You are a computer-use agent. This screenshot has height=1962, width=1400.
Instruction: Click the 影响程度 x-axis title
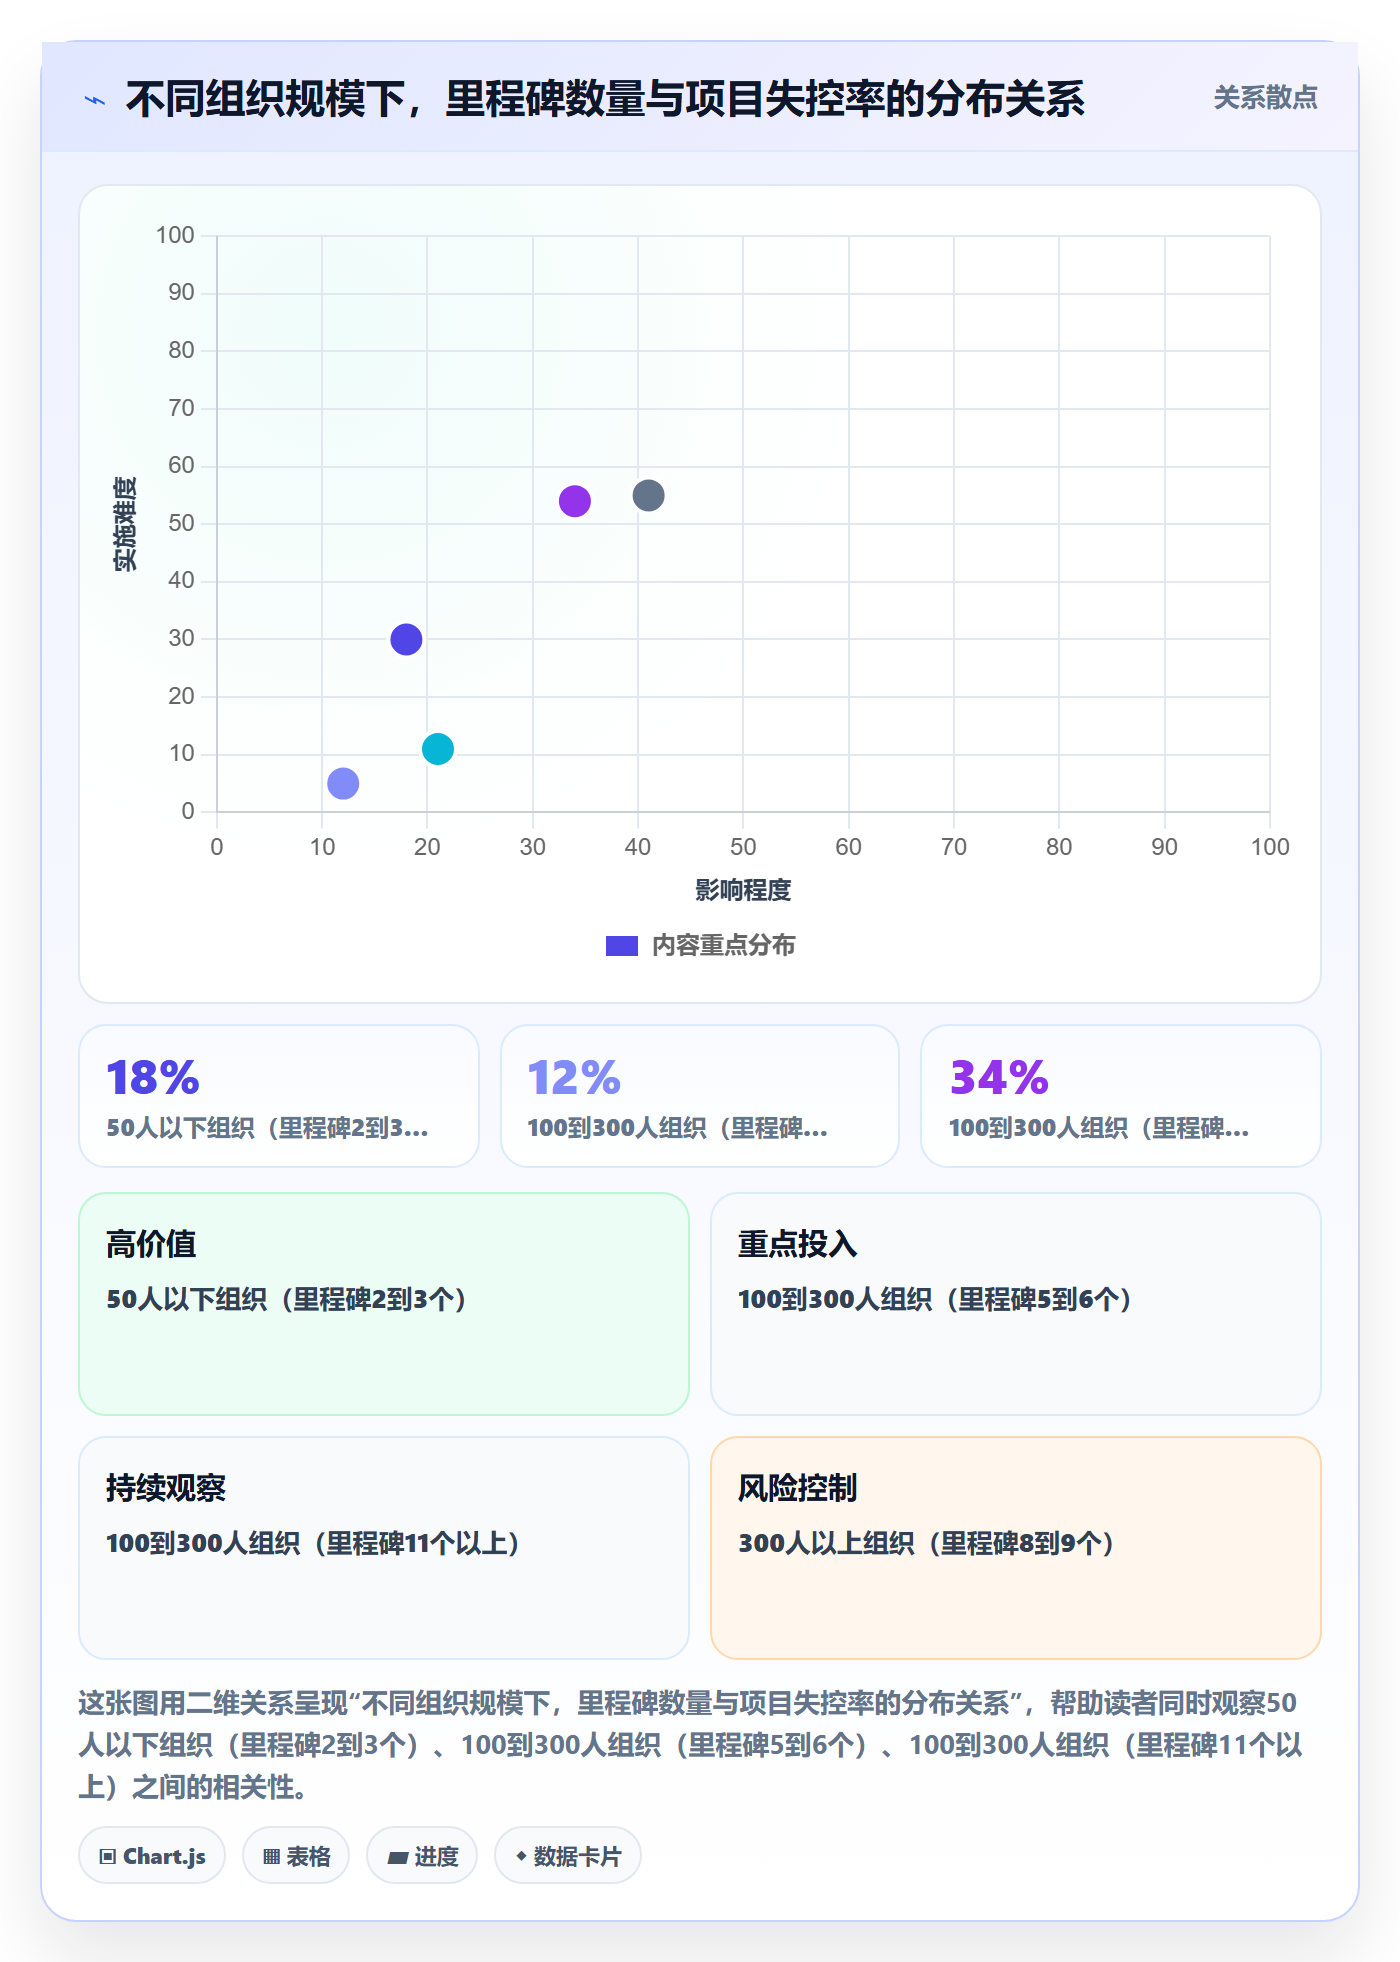743,890
